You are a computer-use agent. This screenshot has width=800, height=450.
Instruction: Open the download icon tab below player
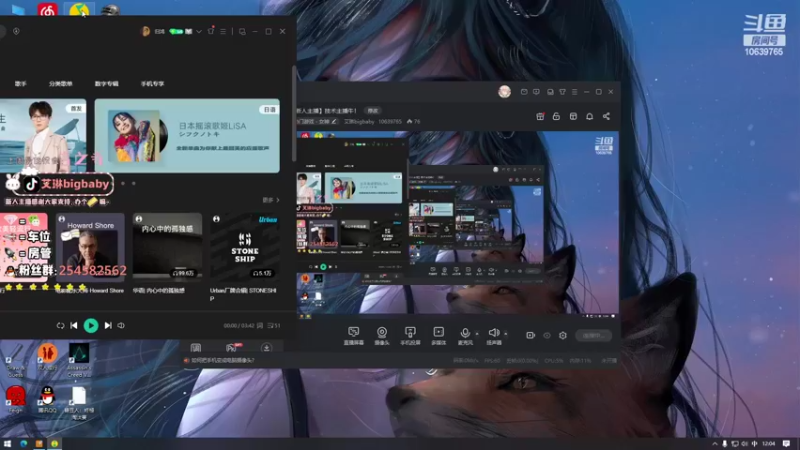266,348
